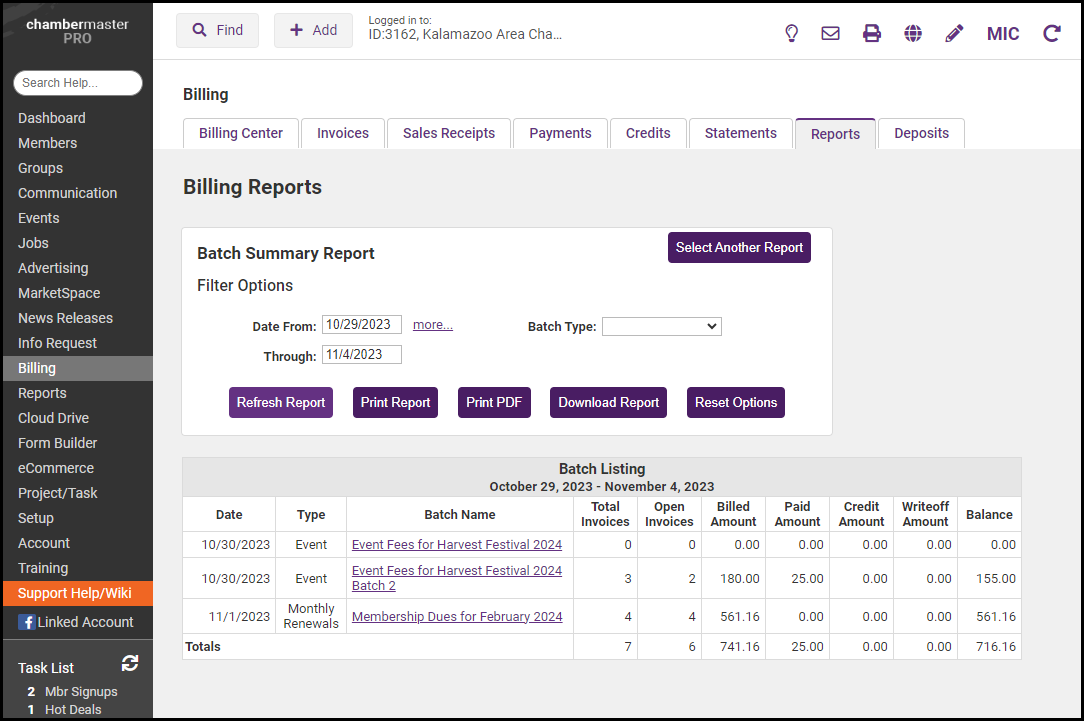Click the Download Report button

[608, 402]
